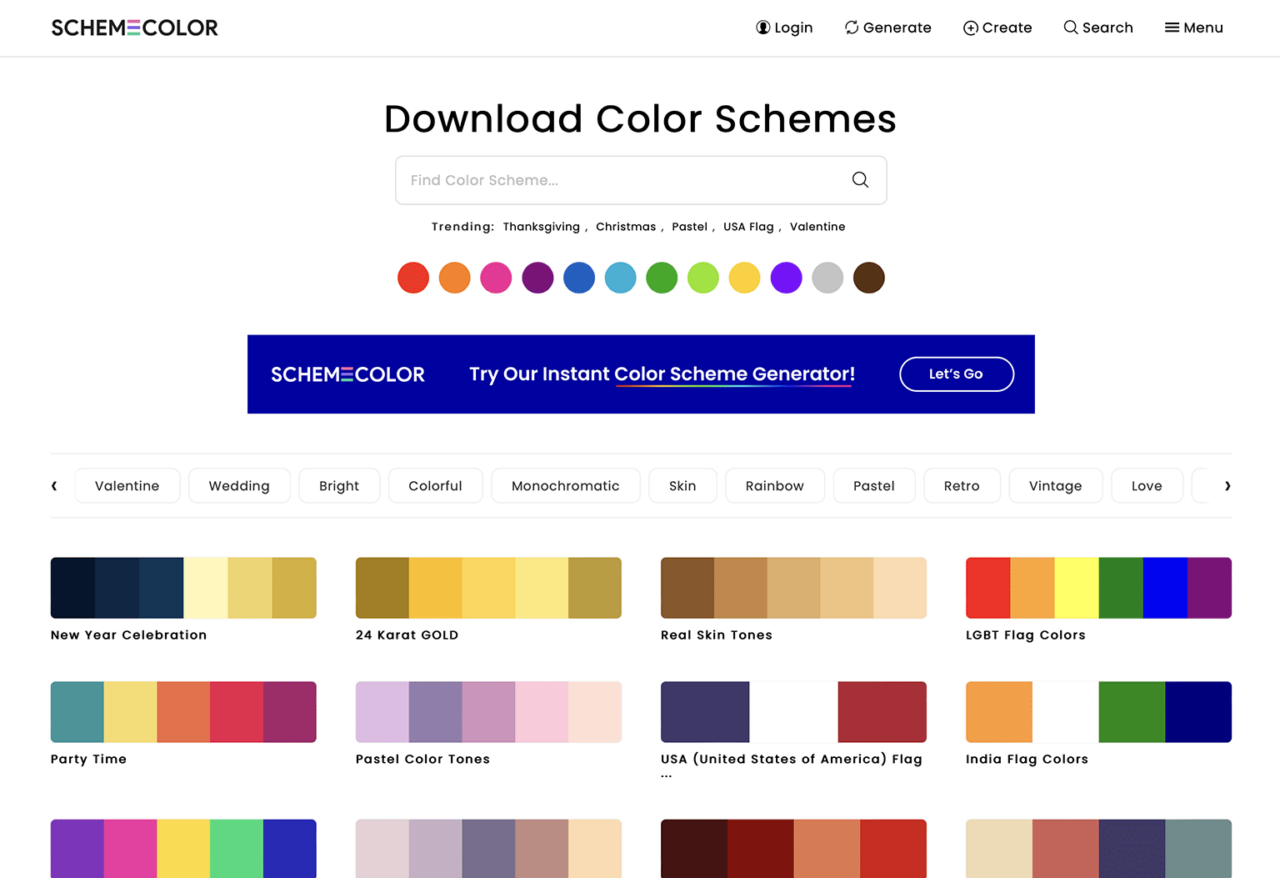This screenshot has width=1280, height=878.
Task: Open the Christmas trending link
Action: point(626,227)
